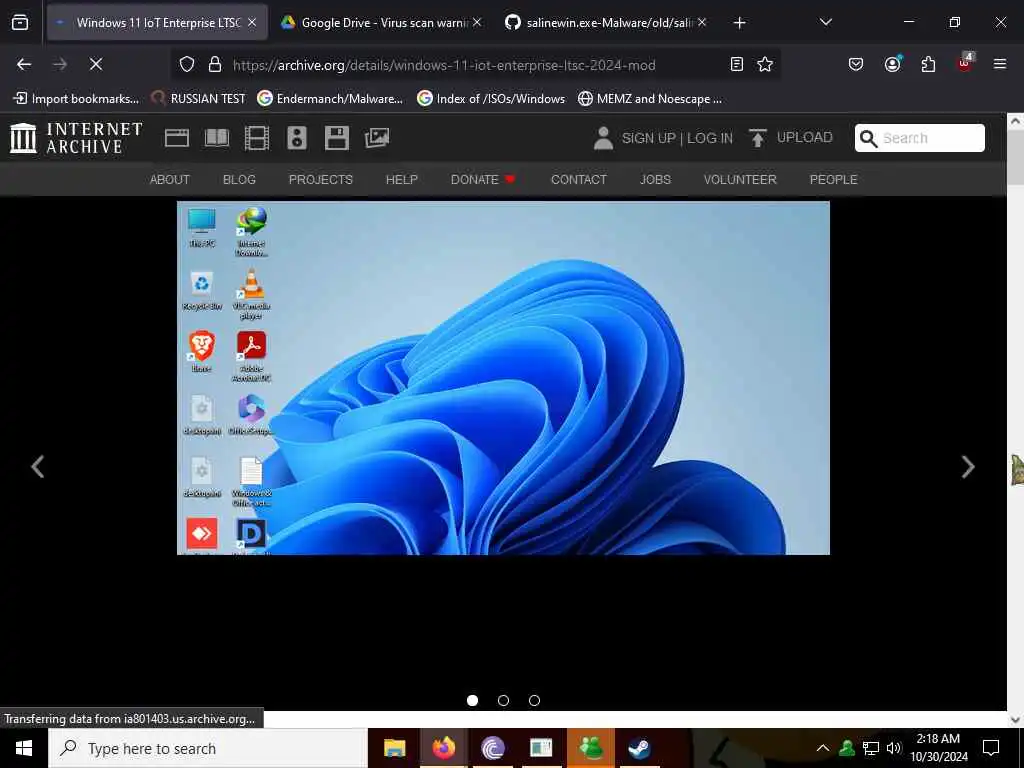Open the CONTACT menu item

click(579, 179)
